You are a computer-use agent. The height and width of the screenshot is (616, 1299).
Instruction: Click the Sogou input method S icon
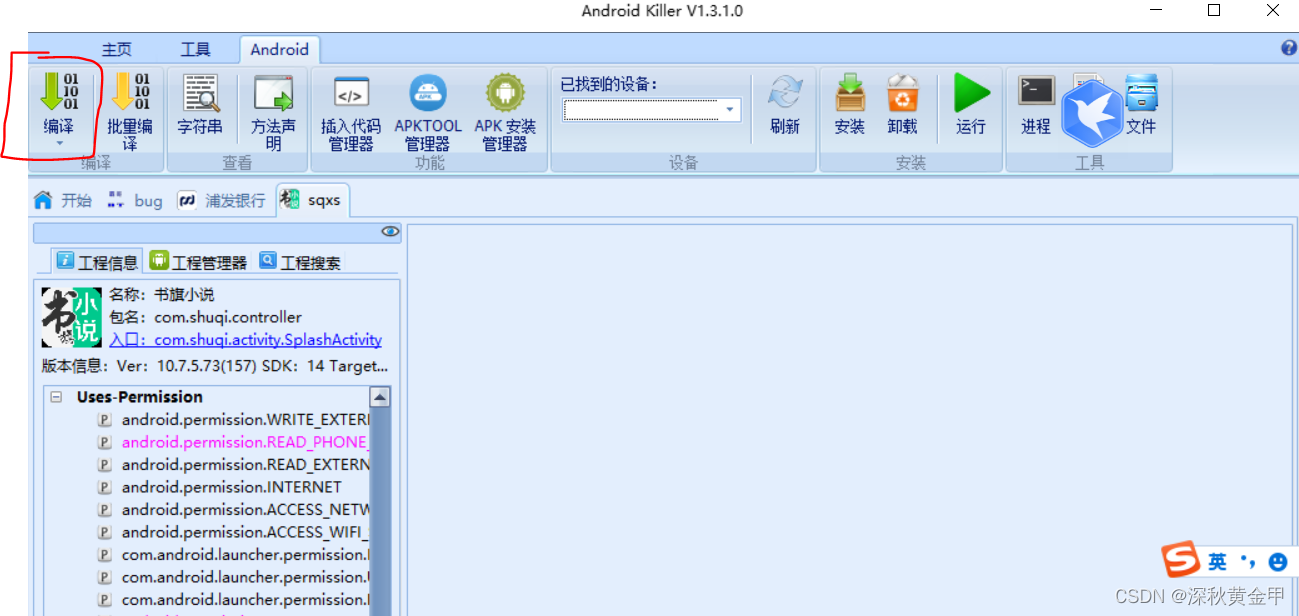1181,561
